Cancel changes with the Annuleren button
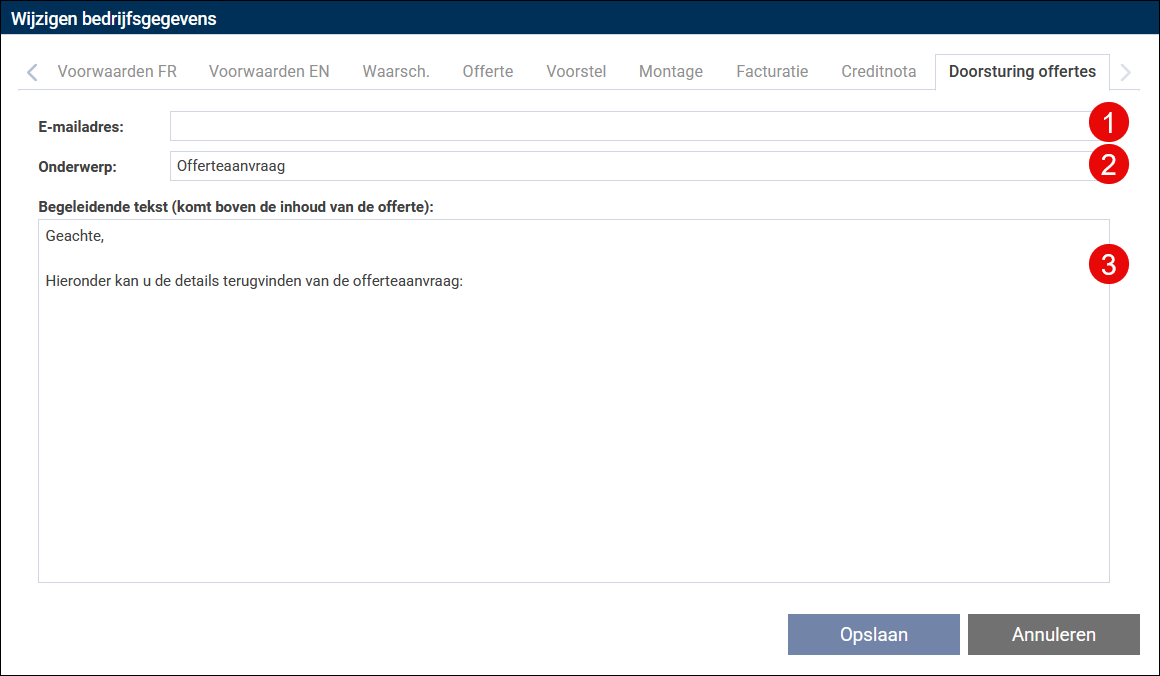Viewport: 1160px width, 676px height. 1053,634
